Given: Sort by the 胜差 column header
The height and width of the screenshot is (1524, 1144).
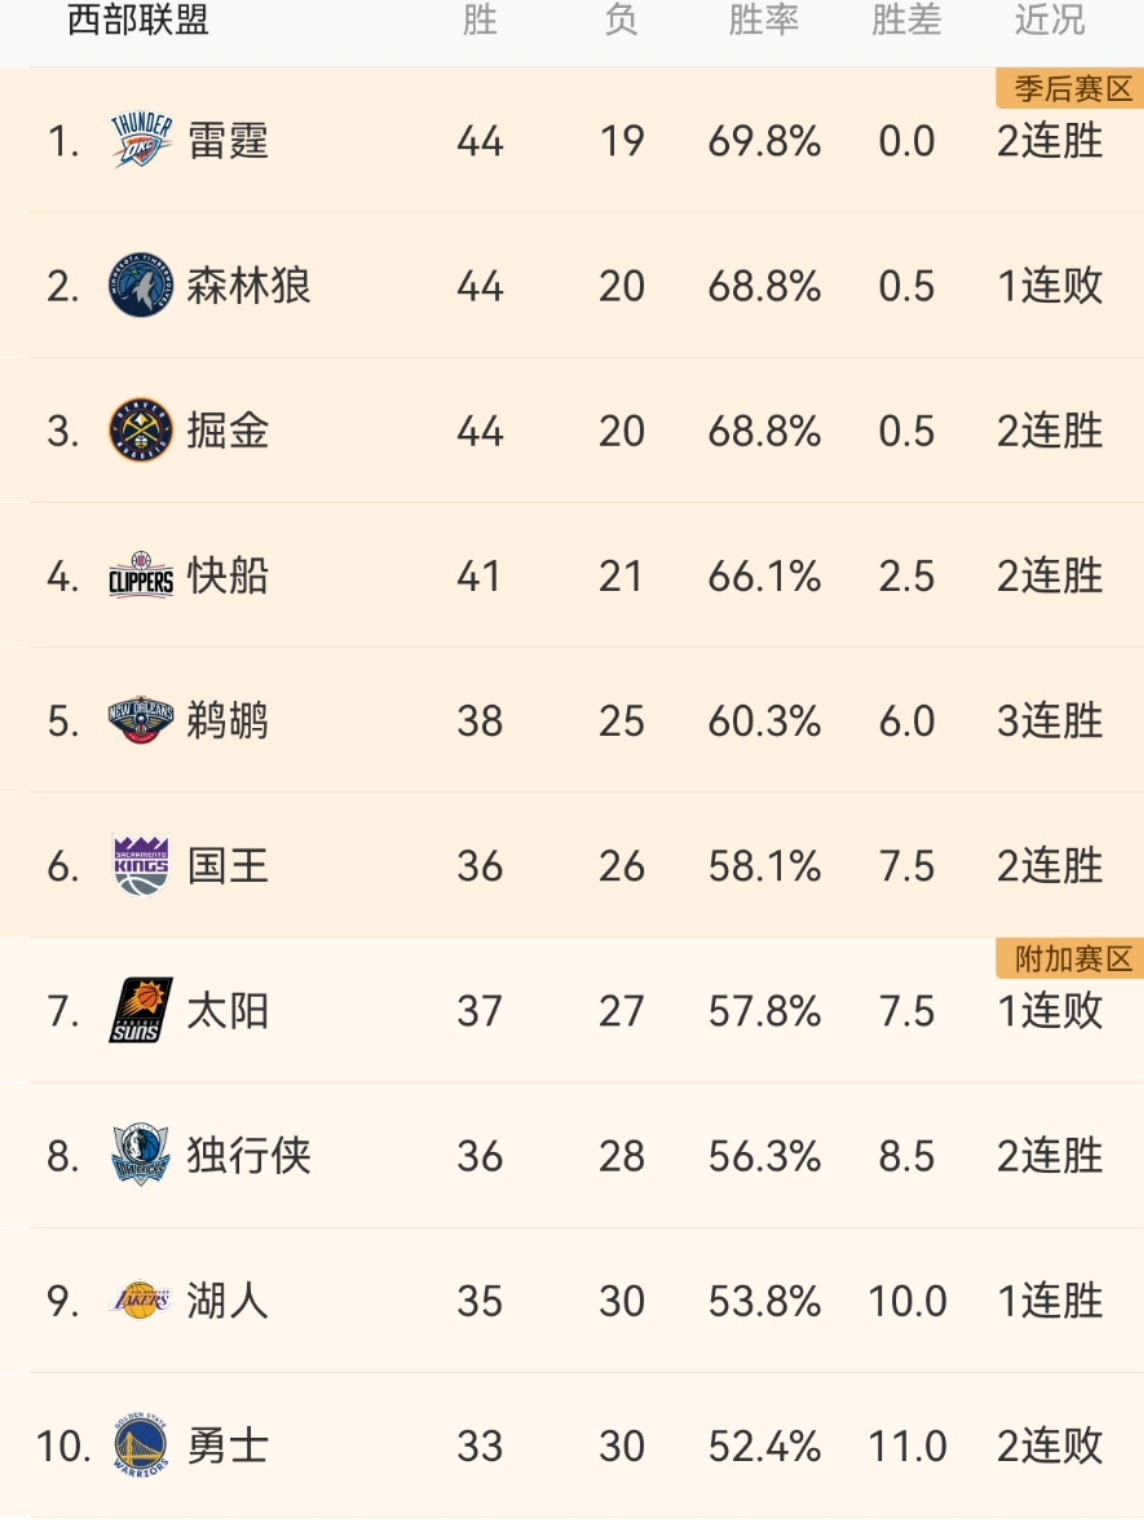Looking at the screenshot, I should click(906, 20).
